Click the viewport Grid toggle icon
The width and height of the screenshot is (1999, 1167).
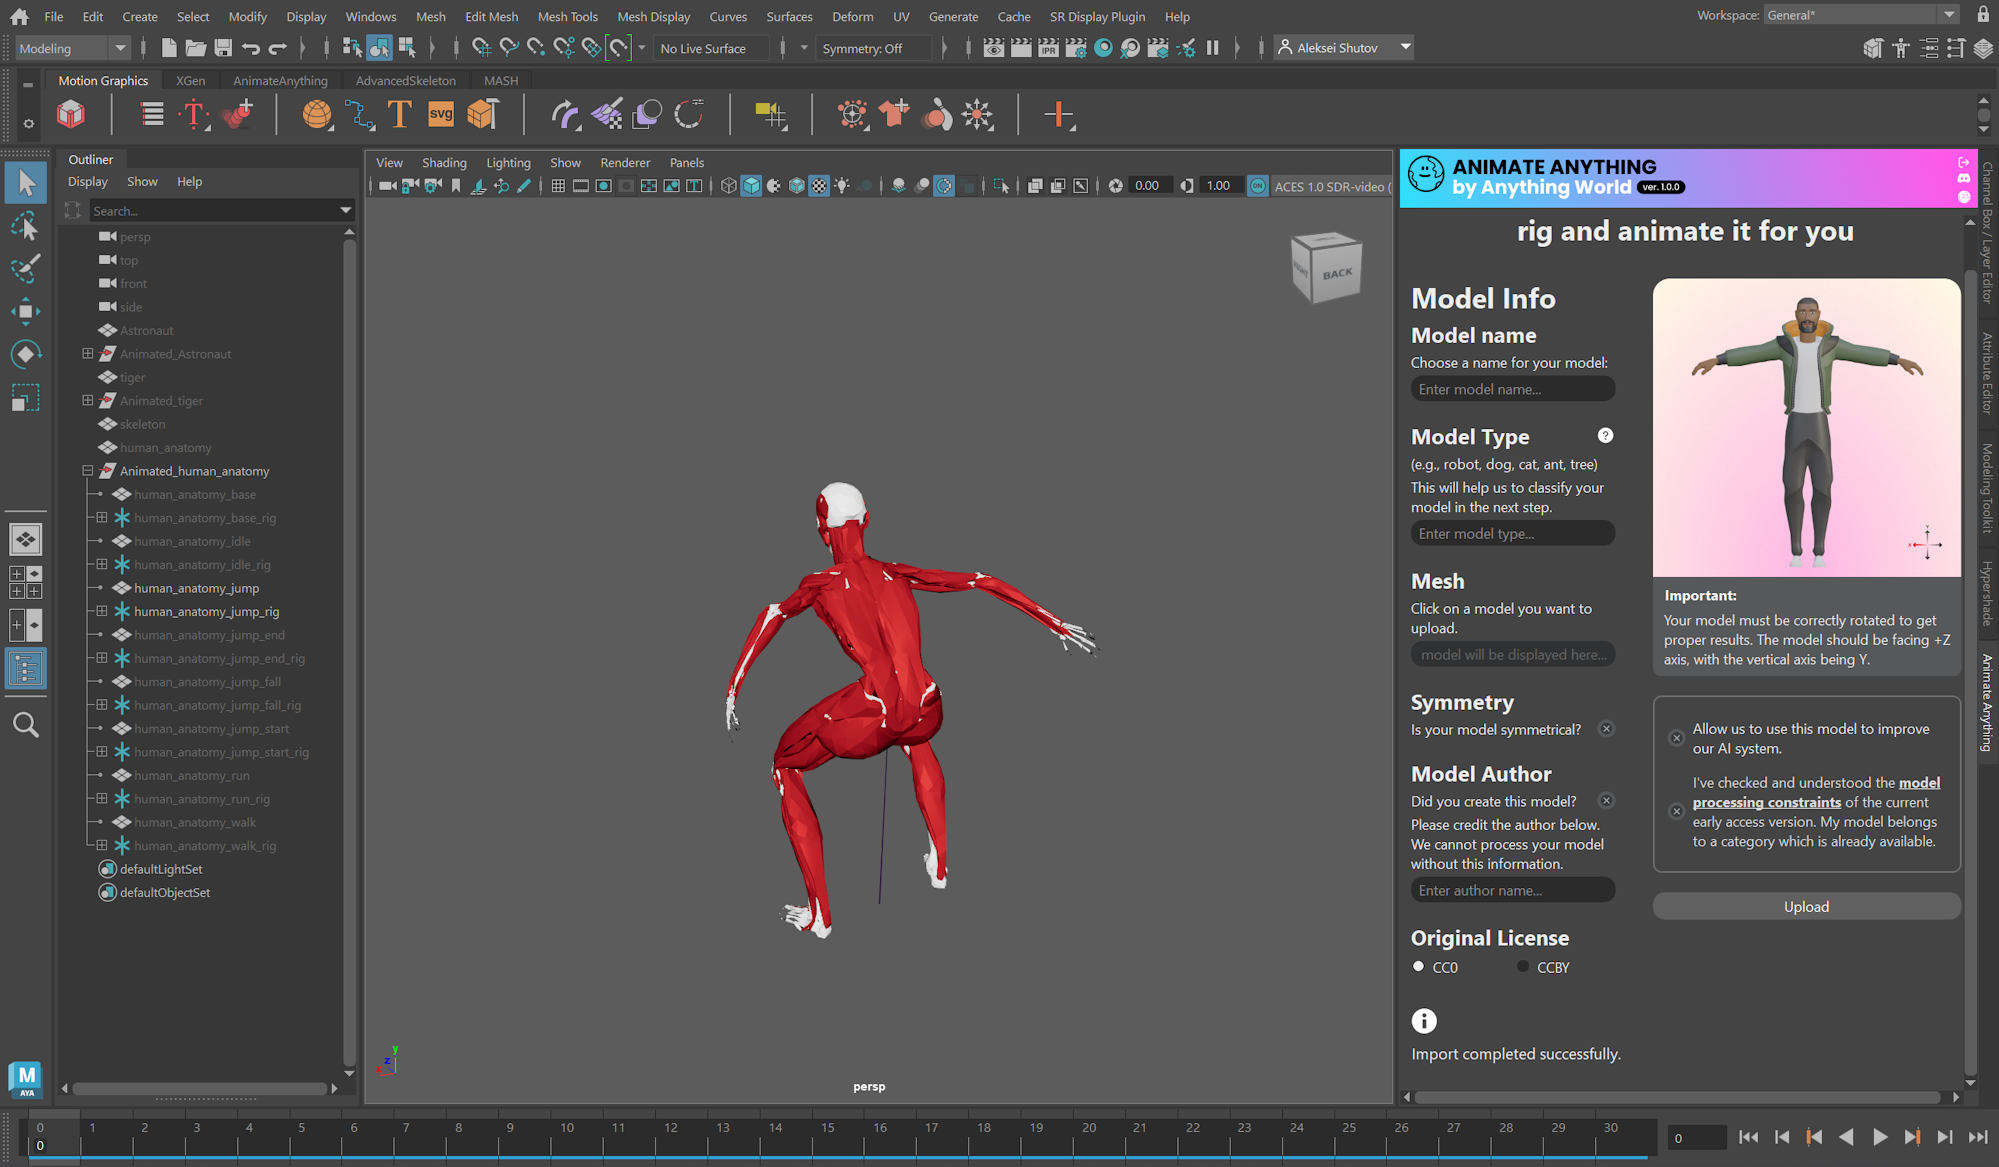coord(558,186)
